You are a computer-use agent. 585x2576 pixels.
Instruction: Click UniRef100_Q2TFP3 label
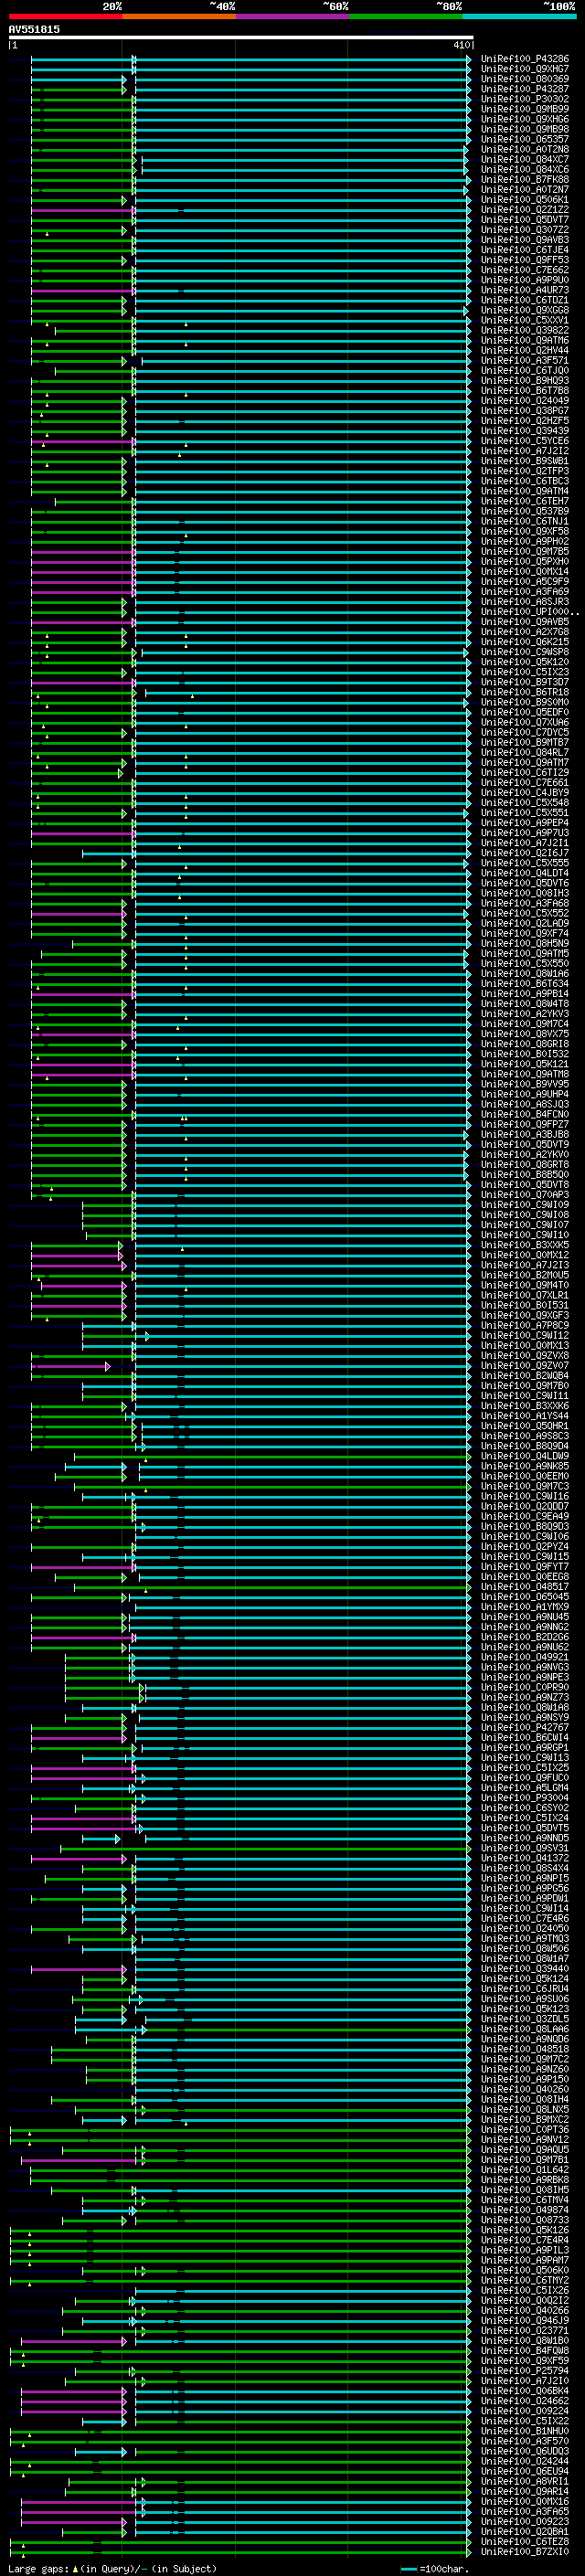(x=524, y=471)
